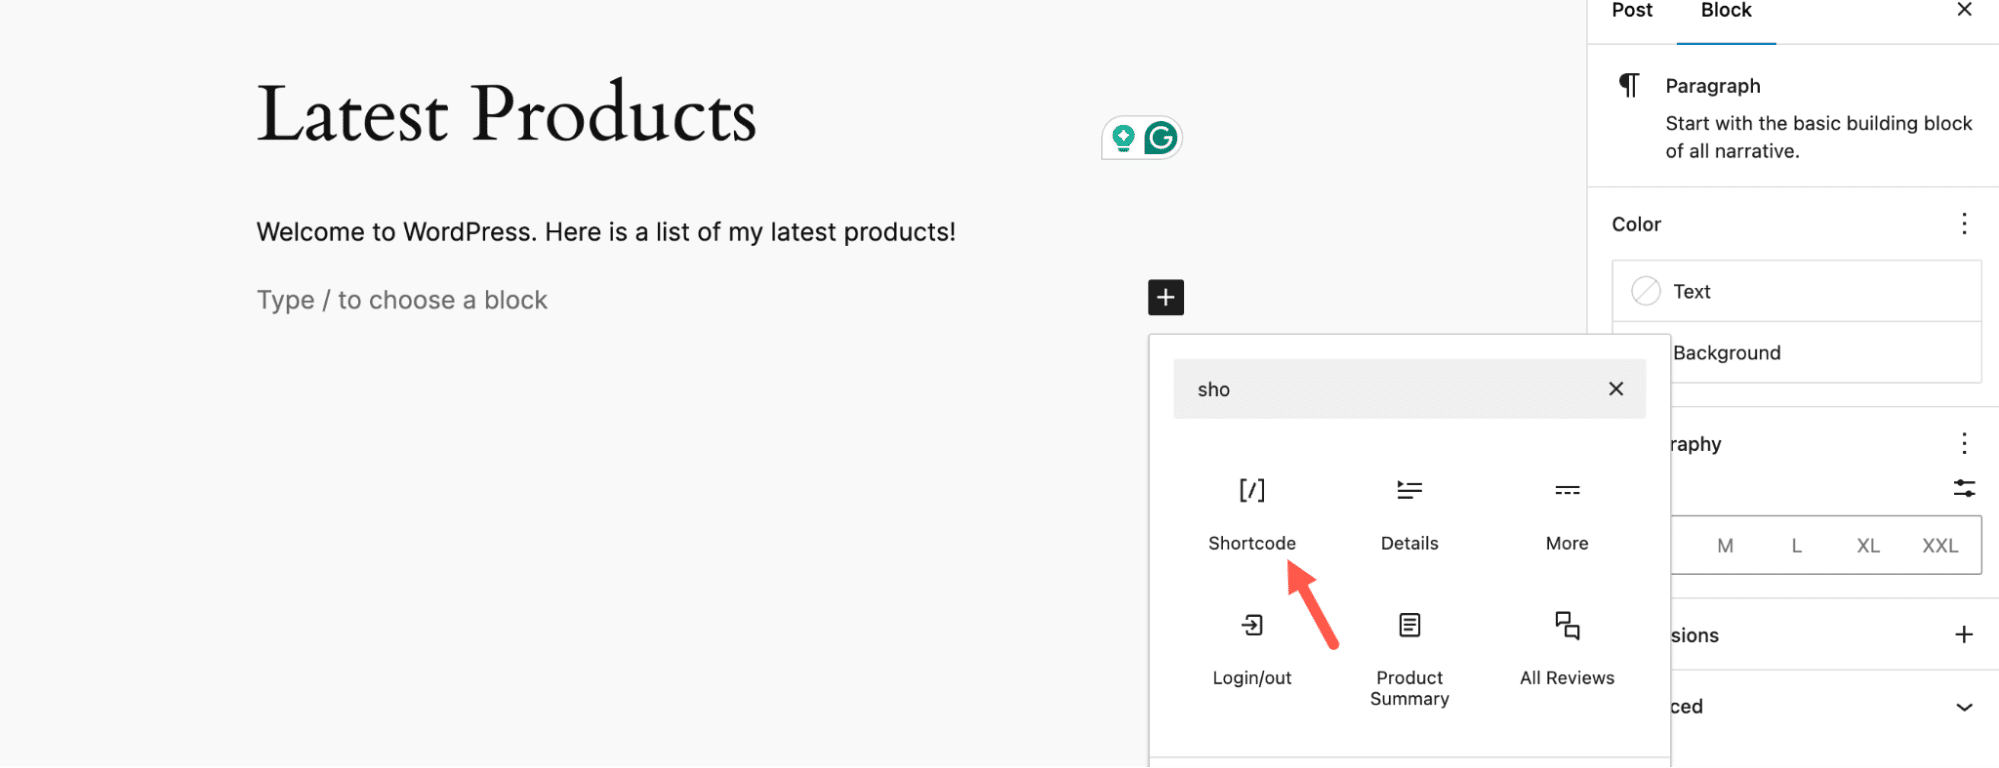
Task: Clear the block search field
Action: pos(1616,389)
